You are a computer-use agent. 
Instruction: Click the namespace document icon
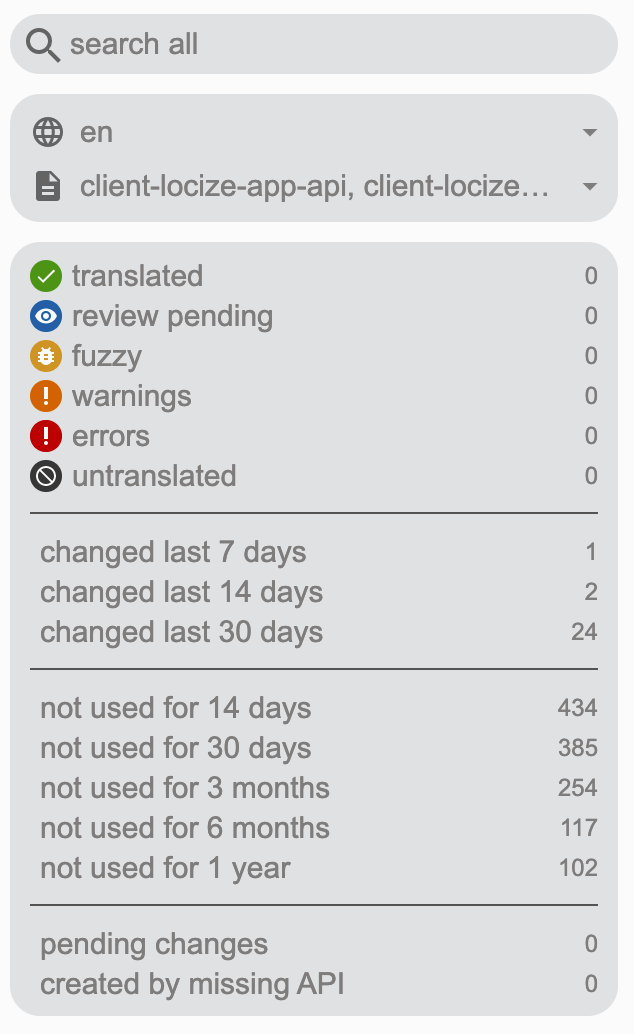tap(47, 186)
